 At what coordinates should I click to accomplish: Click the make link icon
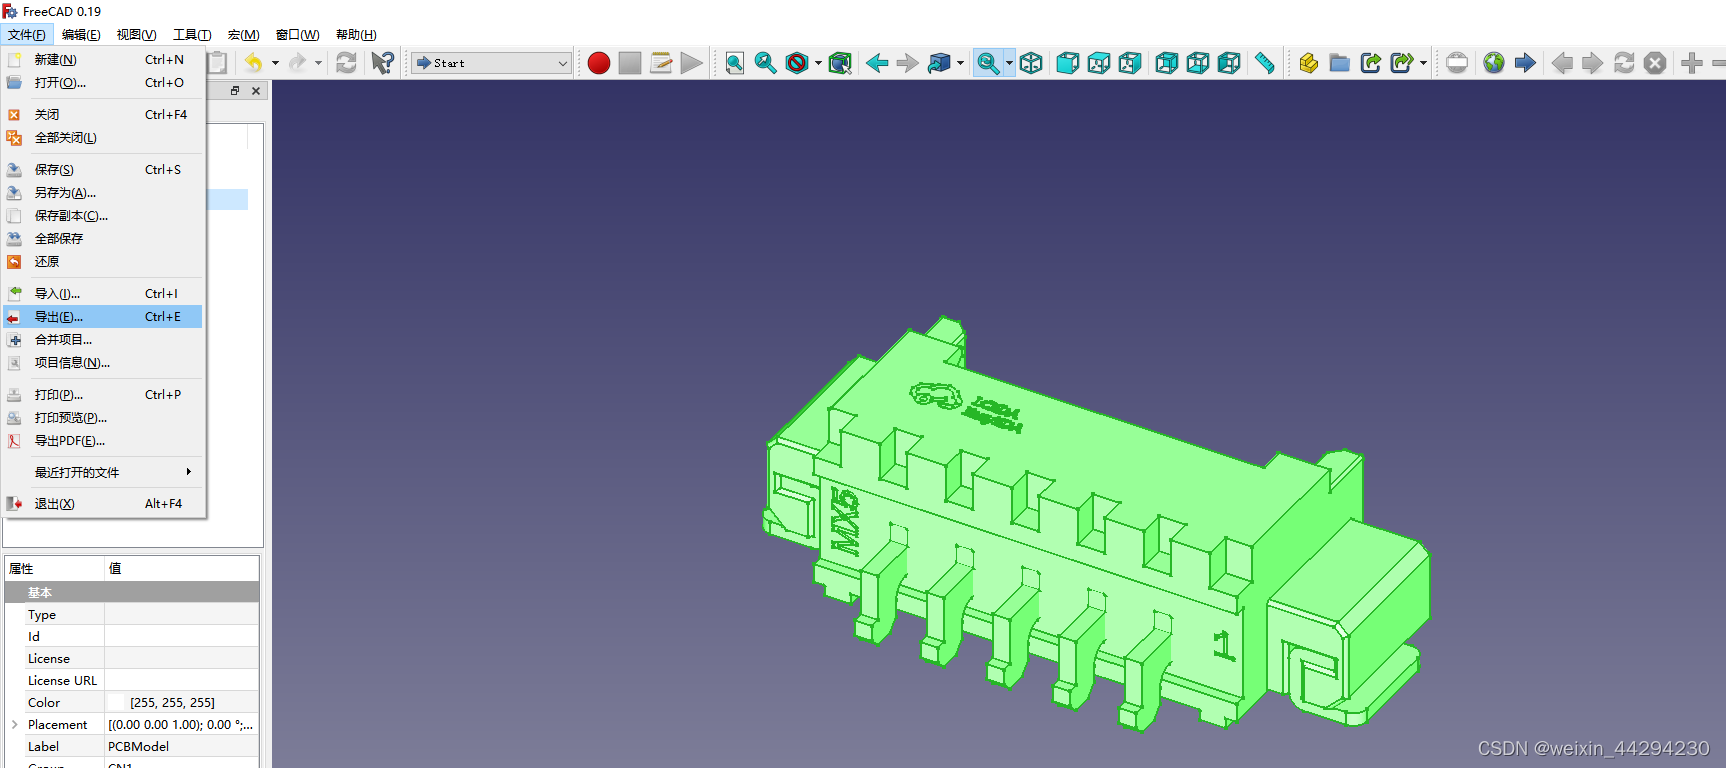coord(1371,63)
